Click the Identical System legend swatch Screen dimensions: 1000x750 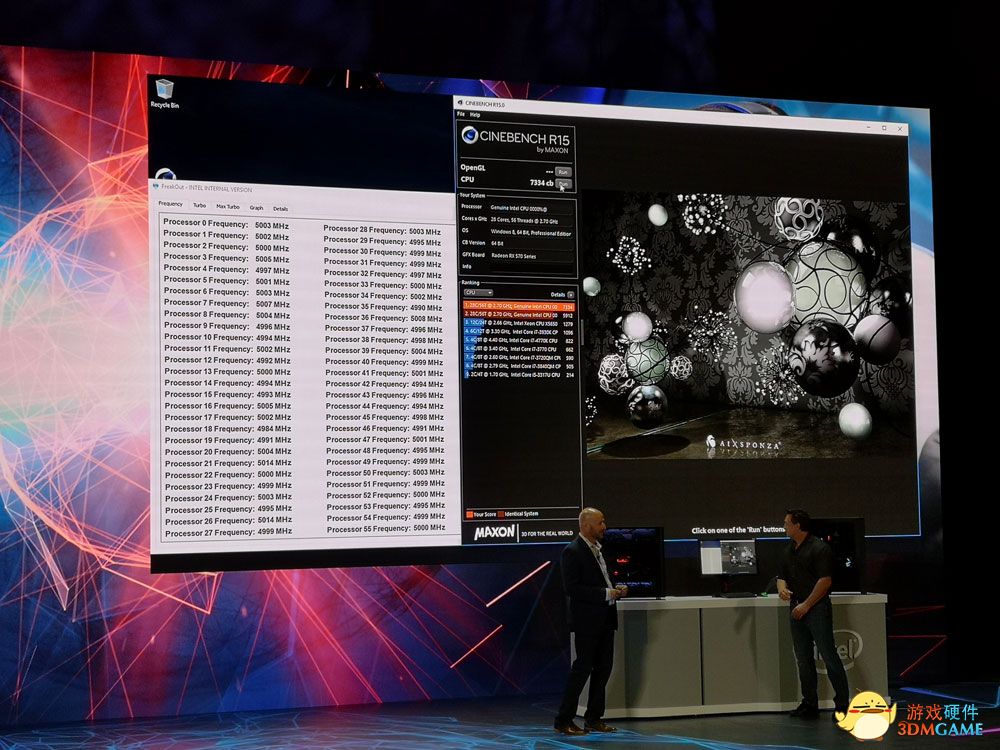[501, 513]
